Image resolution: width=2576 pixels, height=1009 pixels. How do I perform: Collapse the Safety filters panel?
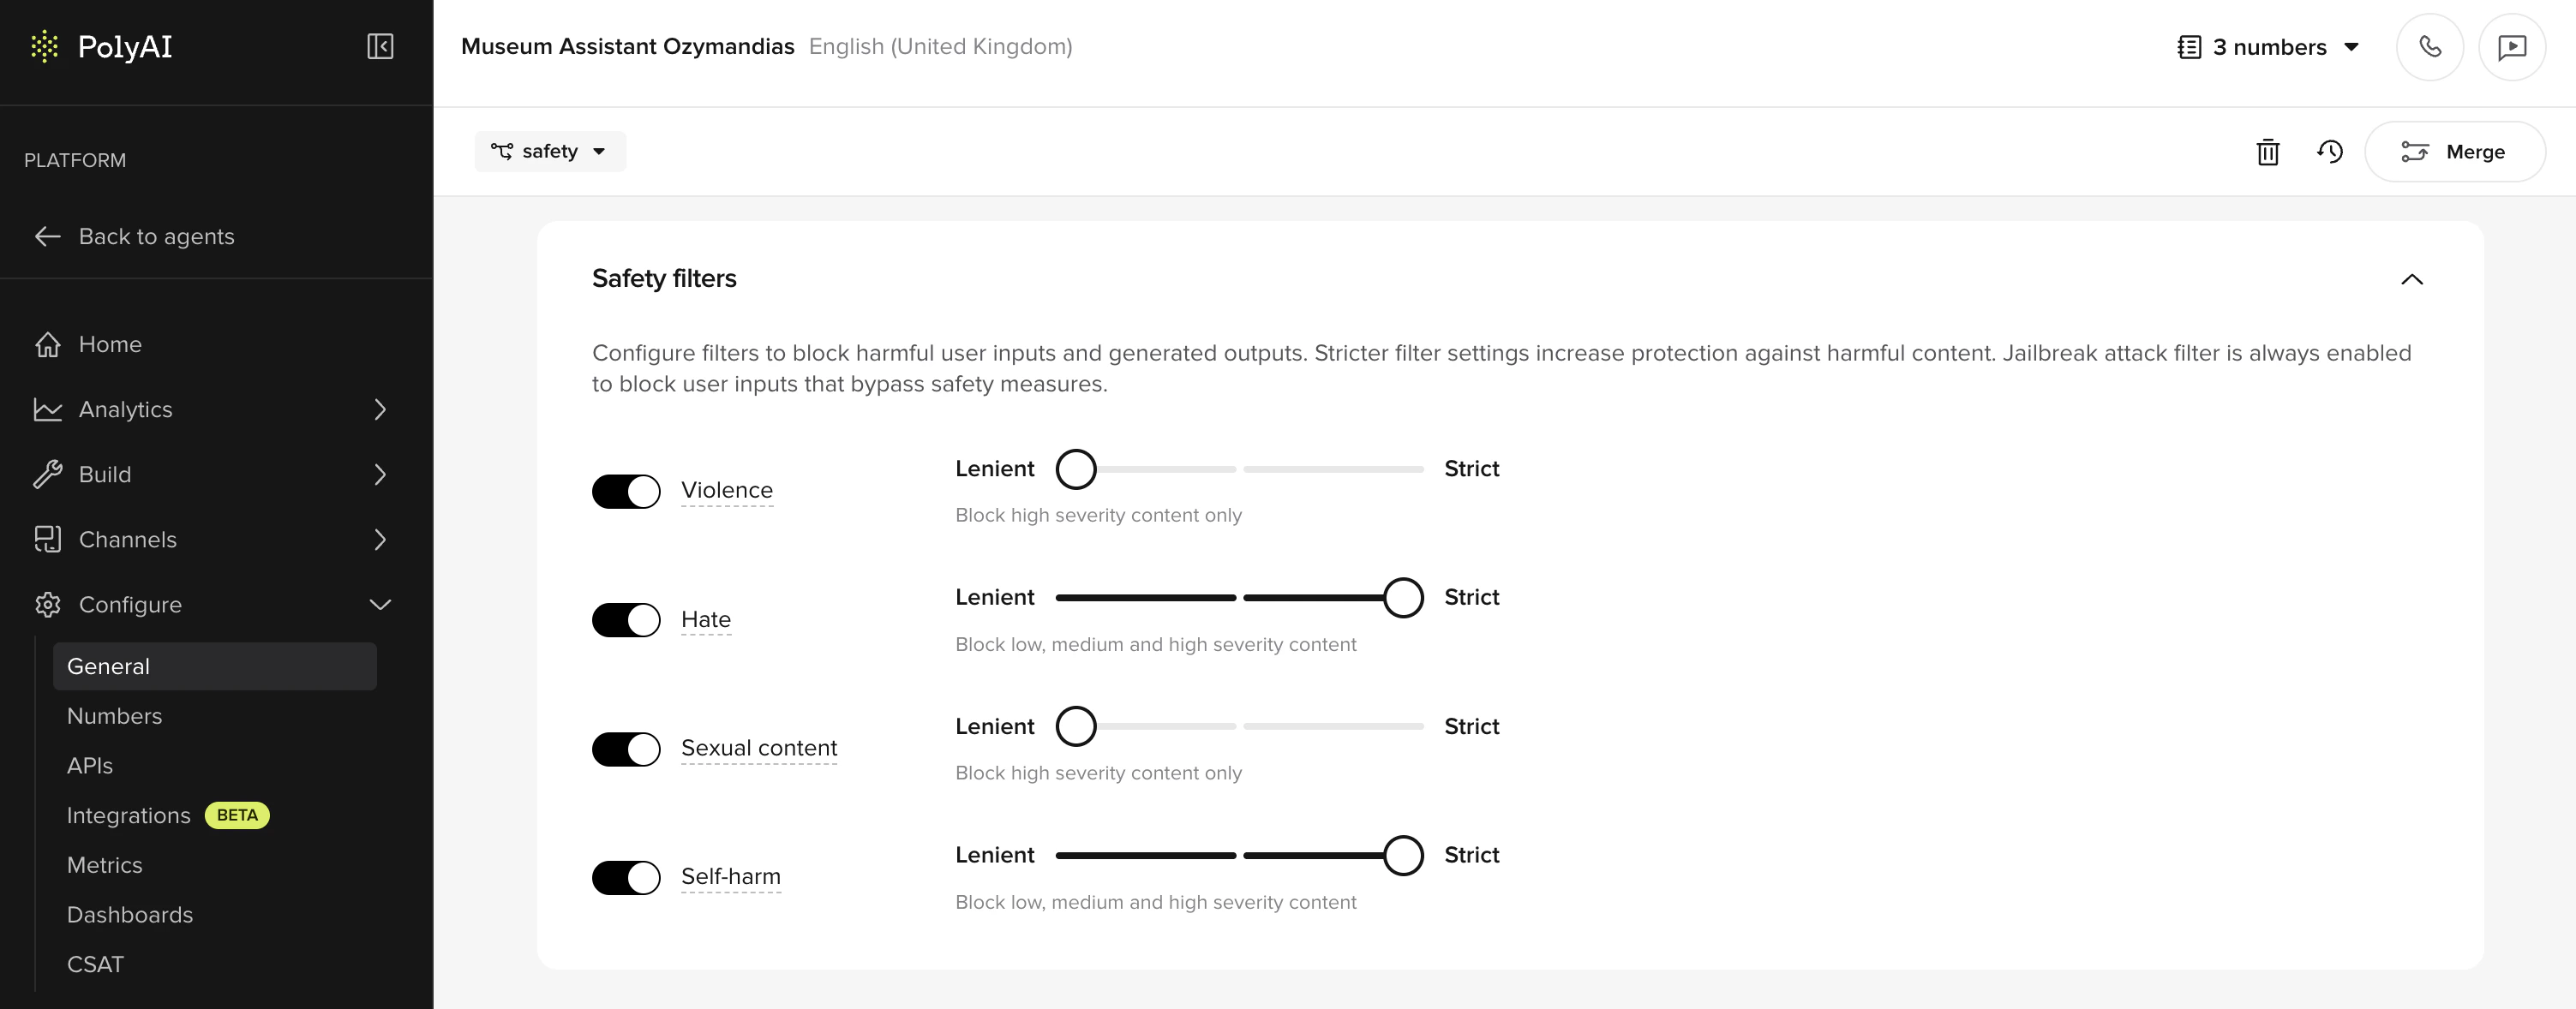(x=2414, y=280)
